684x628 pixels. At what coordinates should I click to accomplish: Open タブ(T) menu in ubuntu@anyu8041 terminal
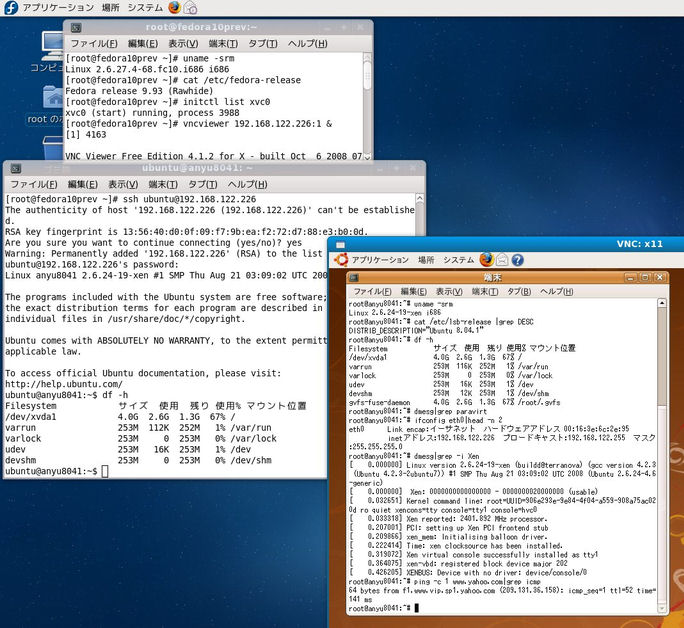(202, 184)
